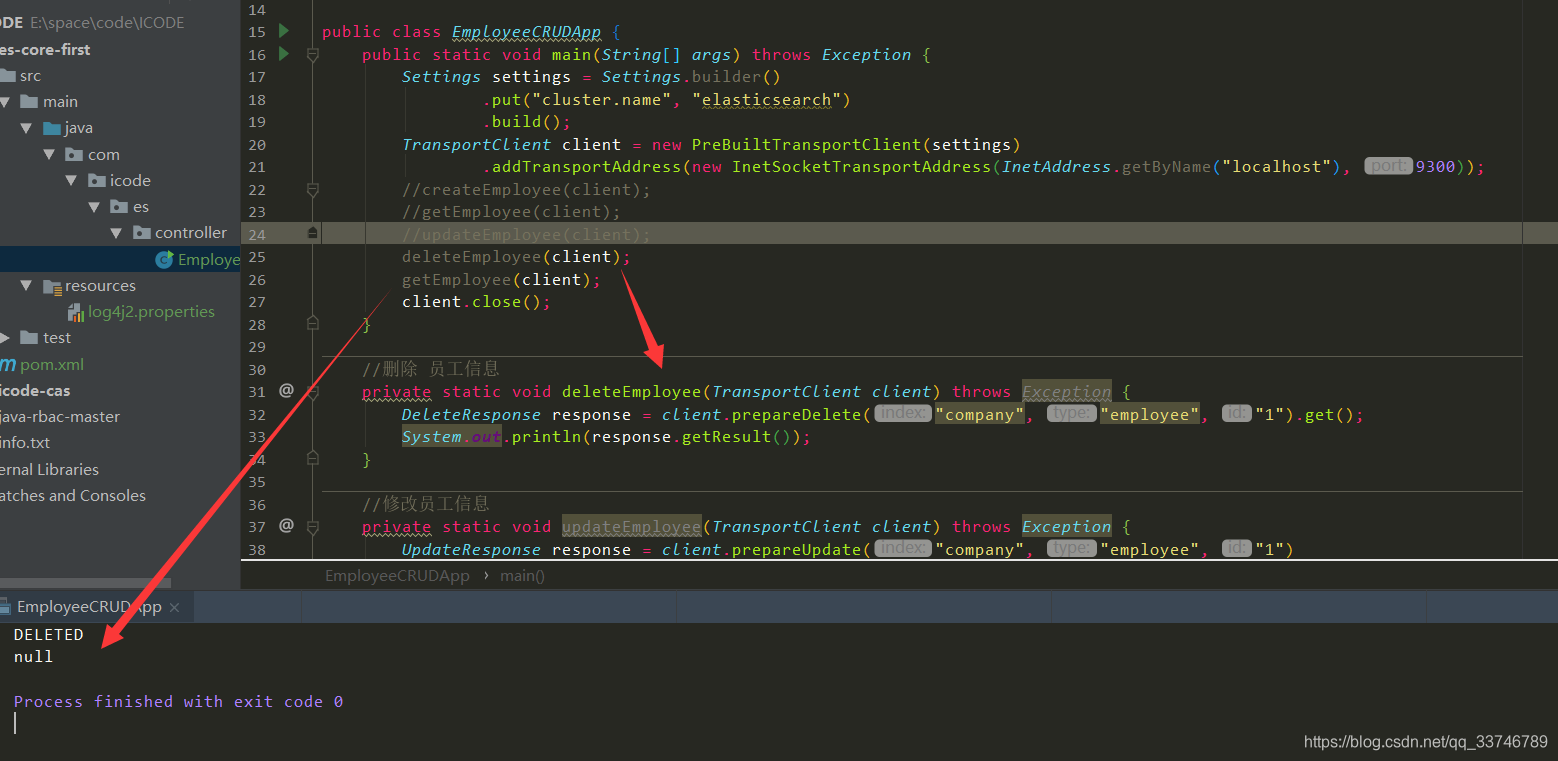Open log4j2.properties from the project tree
Viewport: 1558px width, 761px height.
coord(151,312)
